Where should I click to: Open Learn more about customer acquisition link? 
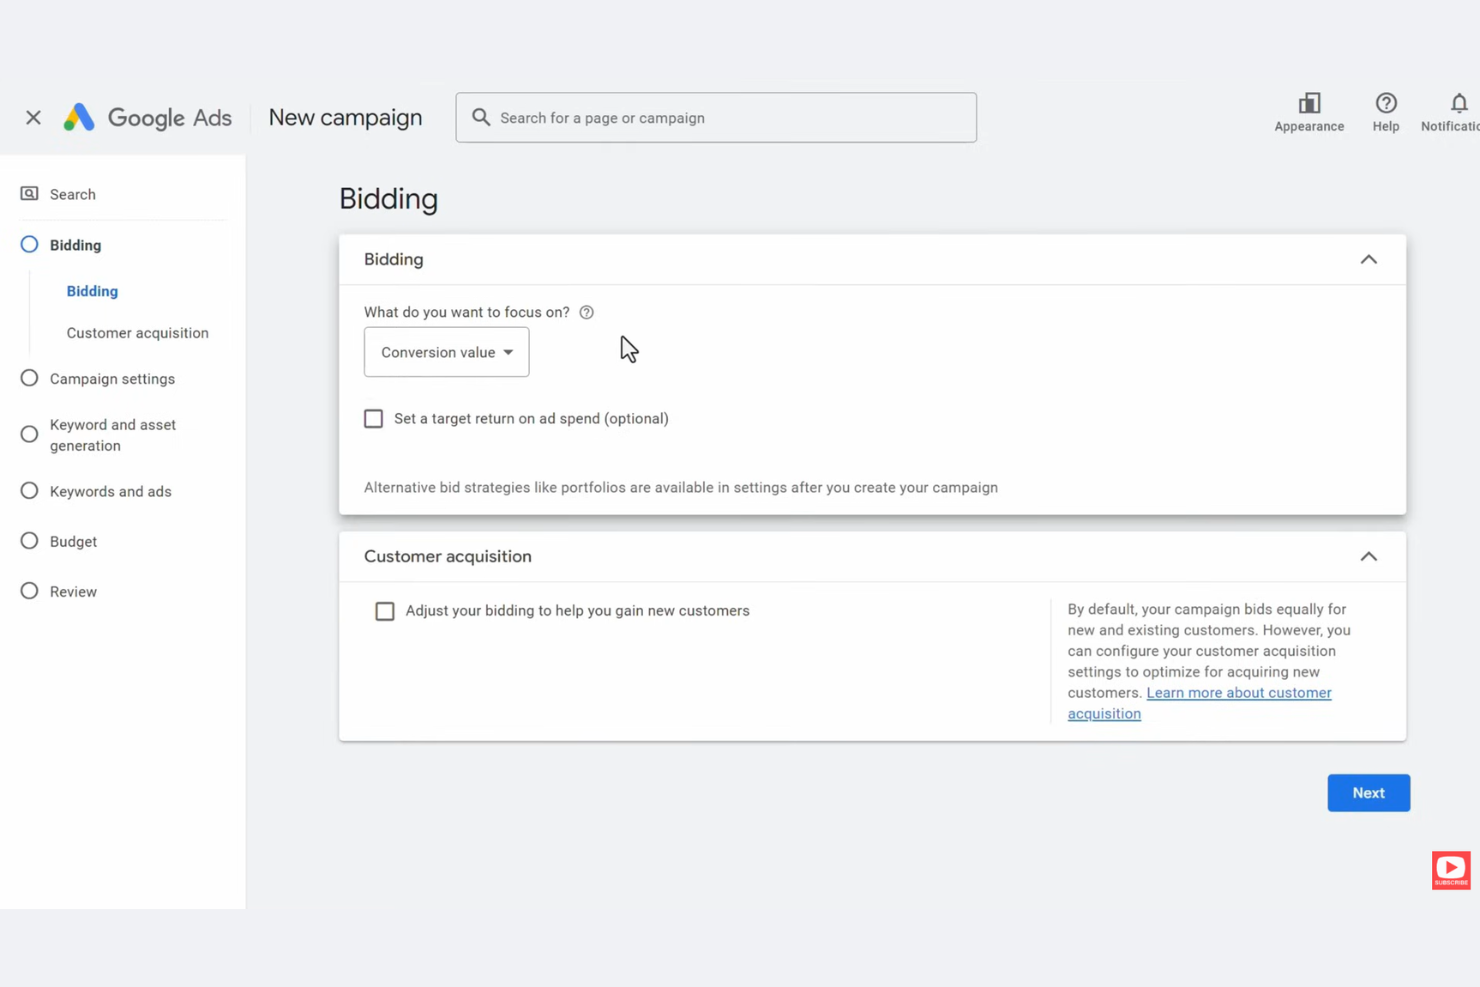coord(1238,692)
